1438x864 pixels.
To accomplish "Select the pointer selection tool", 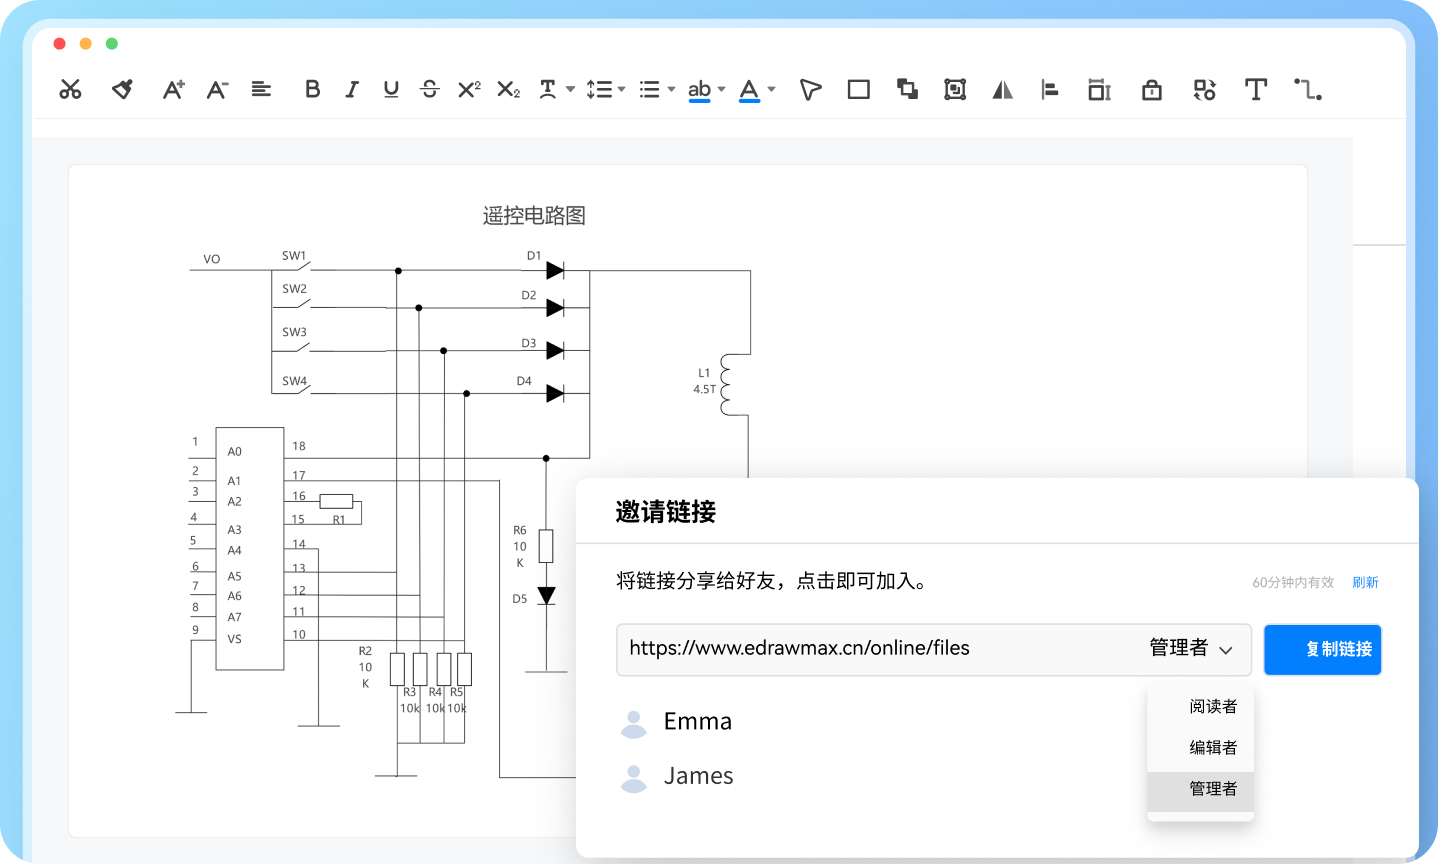I will click(x=810, y=90).
